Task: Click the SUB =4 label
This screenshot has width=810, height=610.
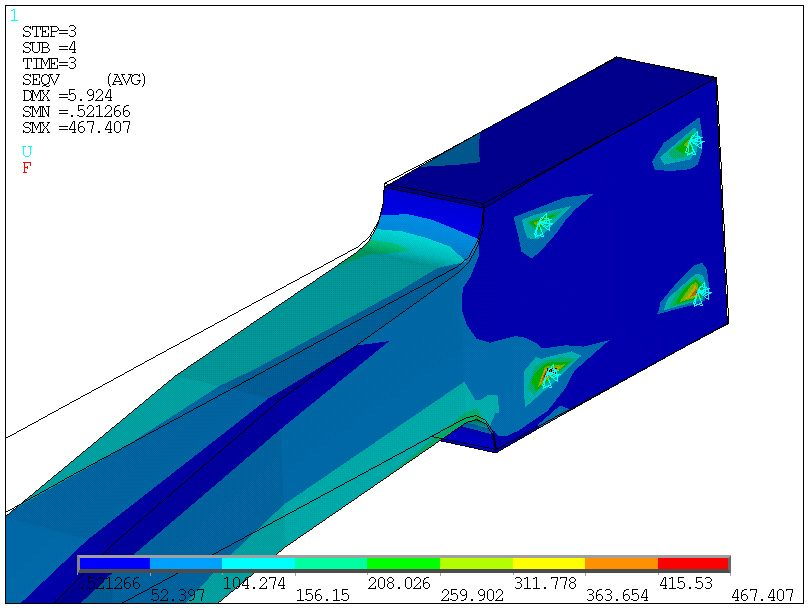Action: pyautogui.click(x=49, y=48)
